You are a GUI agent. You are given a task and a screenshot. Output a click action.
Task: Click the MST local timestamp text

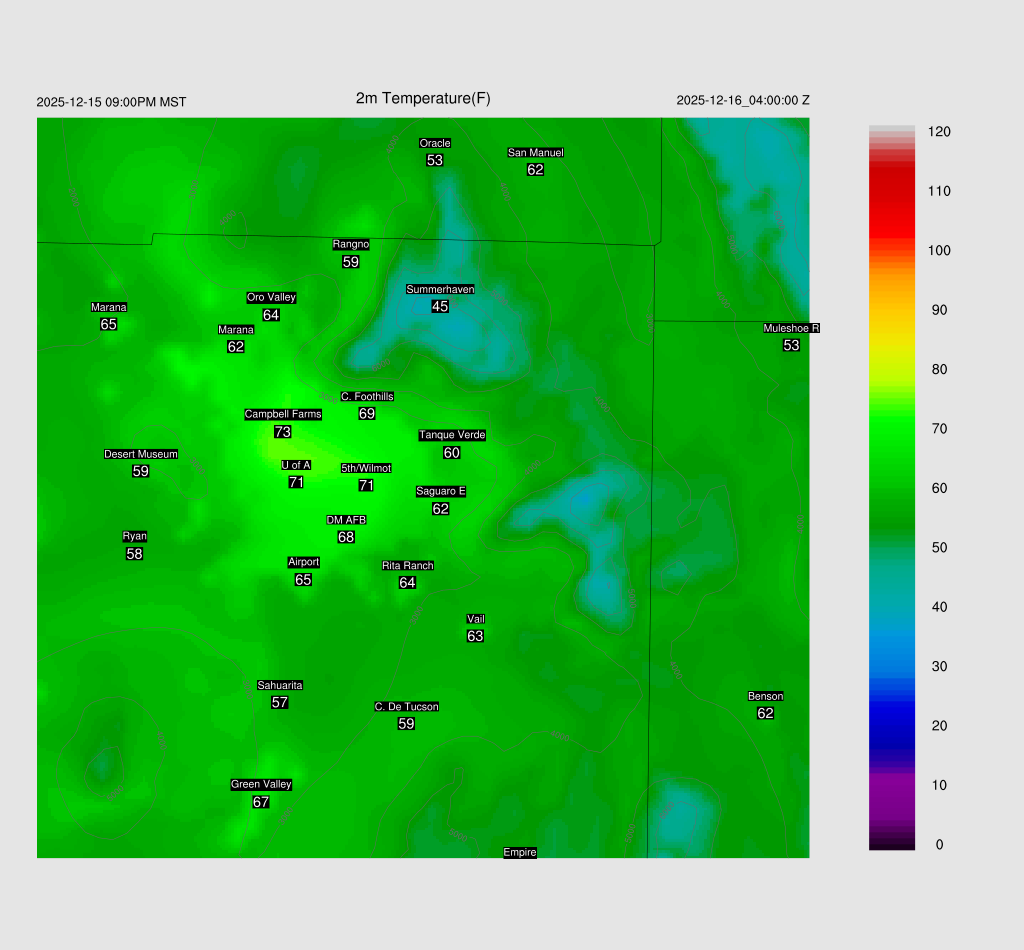(x=111, y=102)
